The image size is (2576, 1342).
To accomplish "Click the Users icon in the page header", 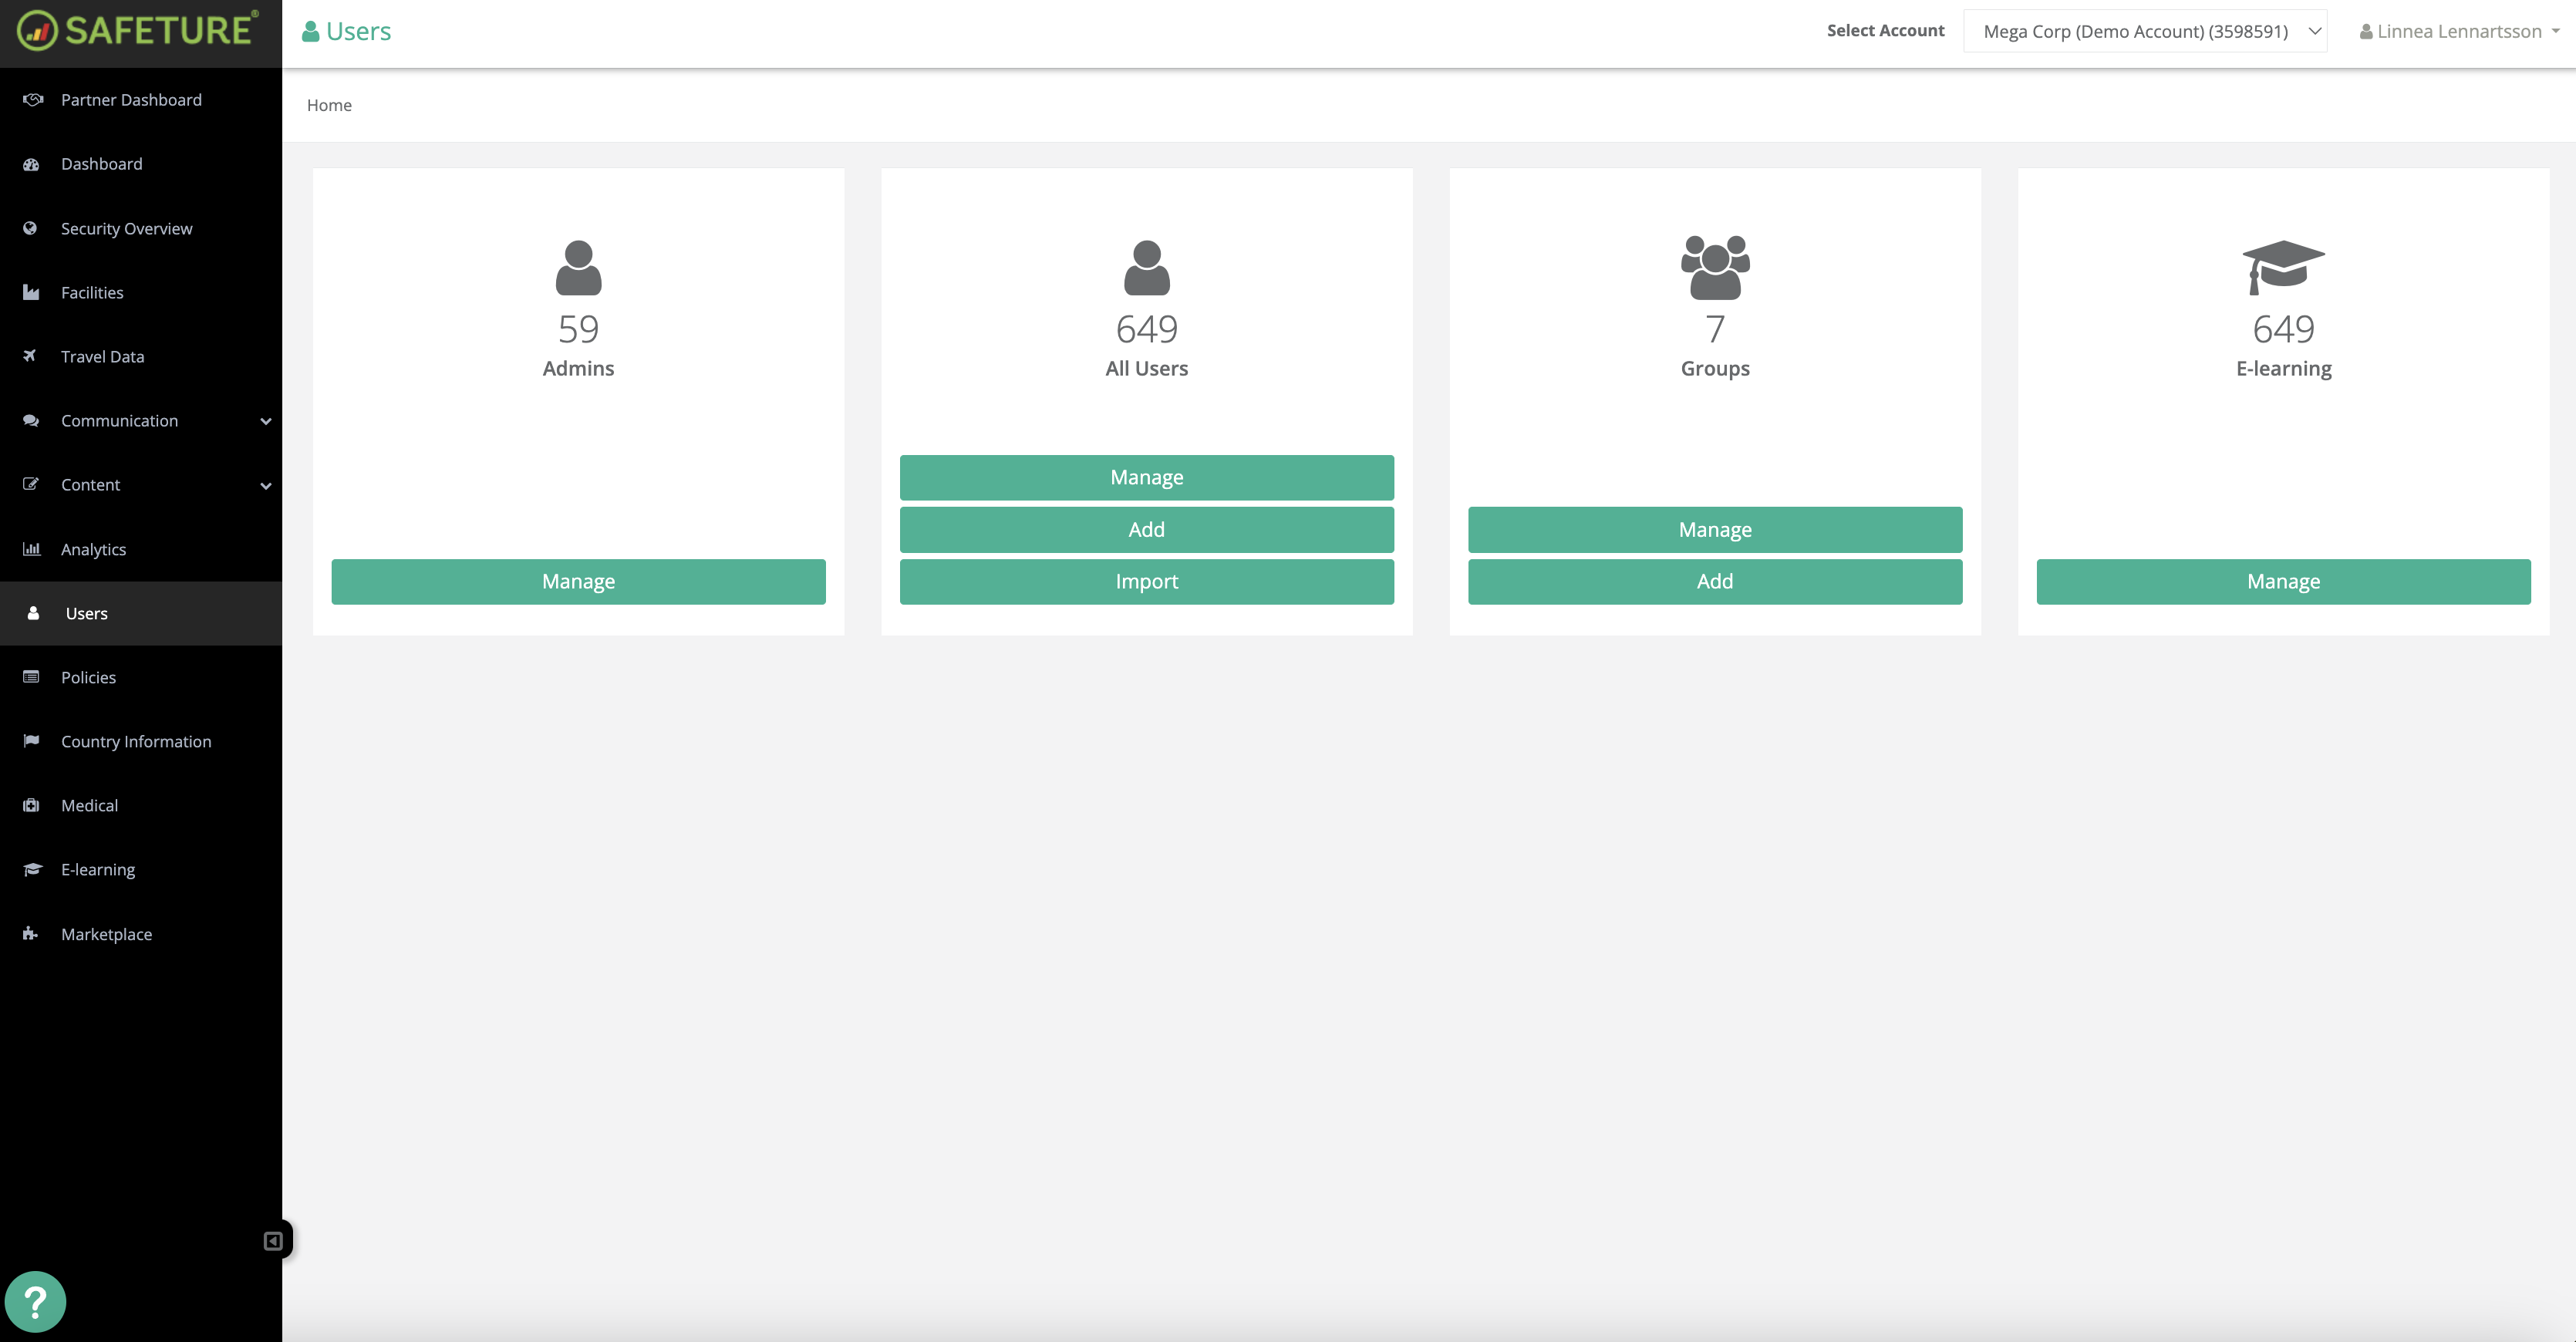I will [x=312, y=30].
